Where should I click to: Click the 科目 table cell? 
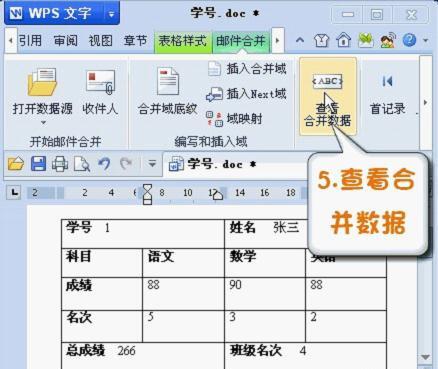(102, 262)
